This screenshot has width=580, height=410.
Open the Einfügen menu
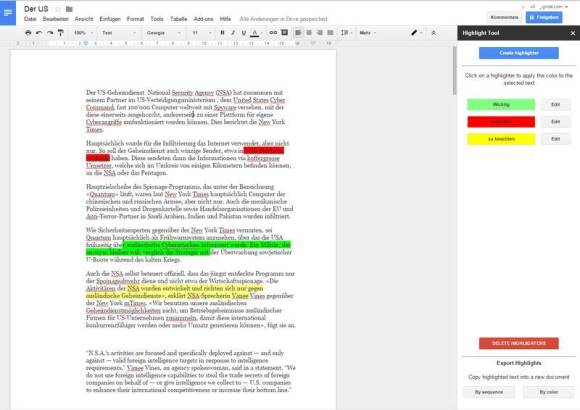click(110, 19)
